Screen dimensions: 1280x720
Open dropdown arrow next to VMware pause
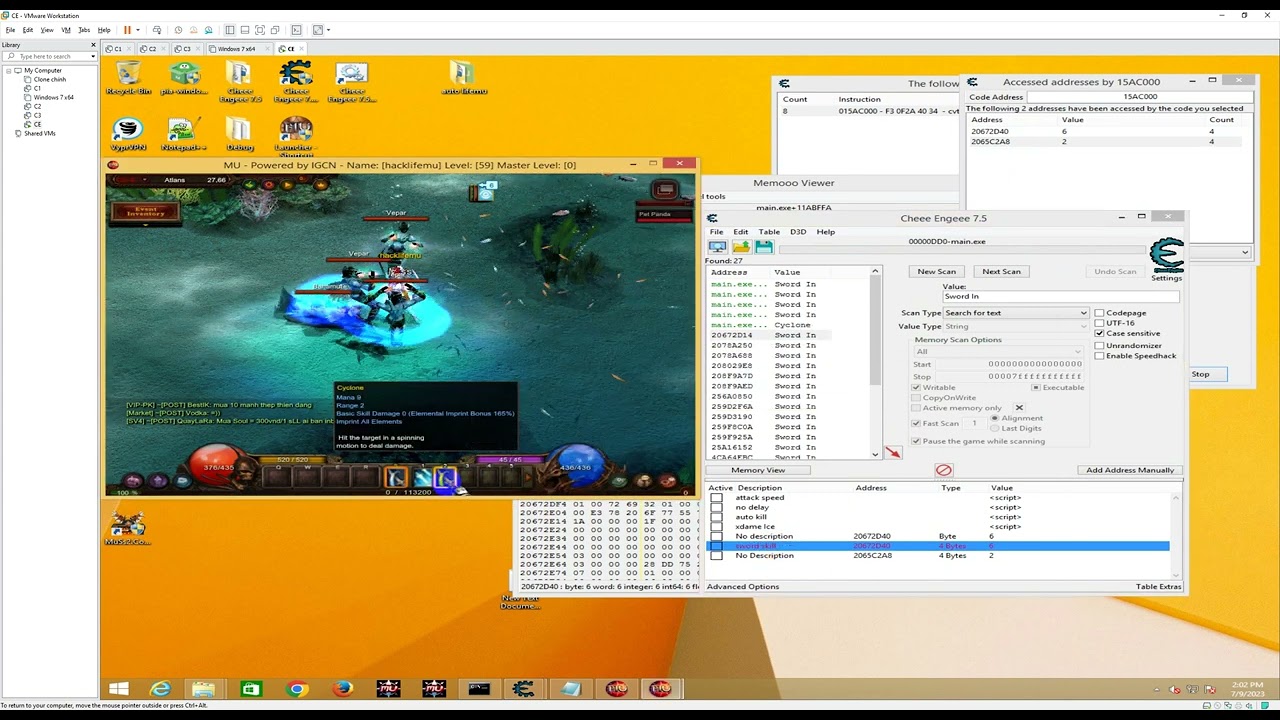click(x=138, y=30)
